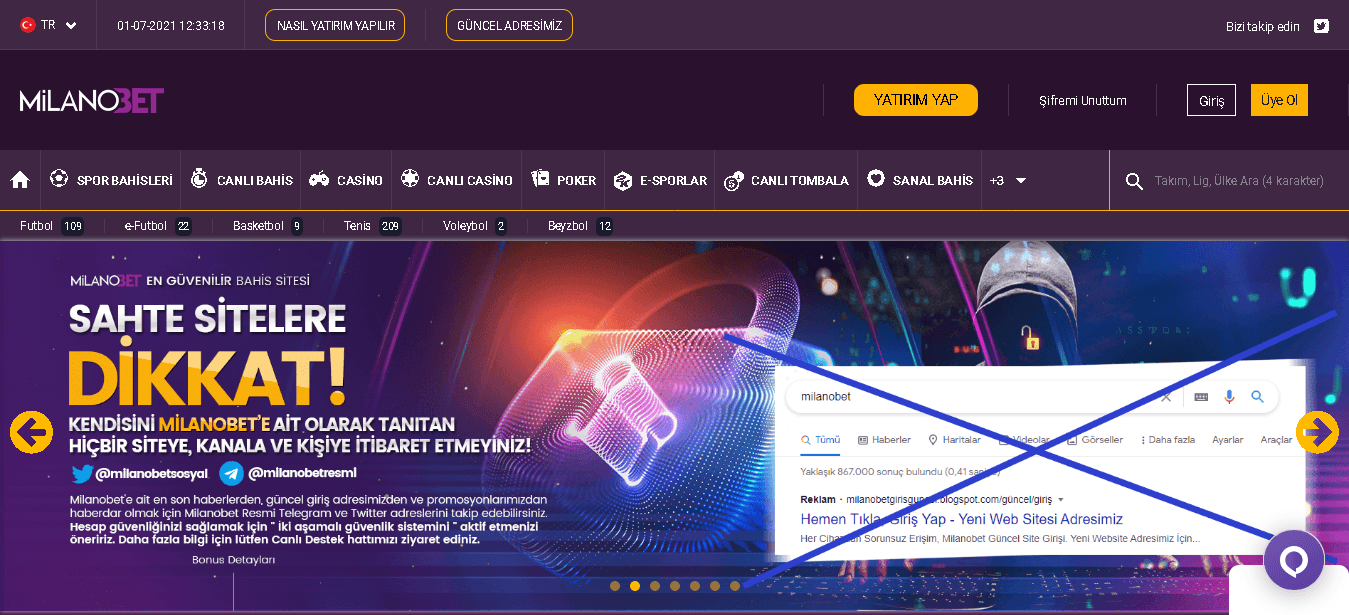Select Voleybol 2 sport filter
Viewport: 1349px width, 615px height.
click(x=475, y=226)
